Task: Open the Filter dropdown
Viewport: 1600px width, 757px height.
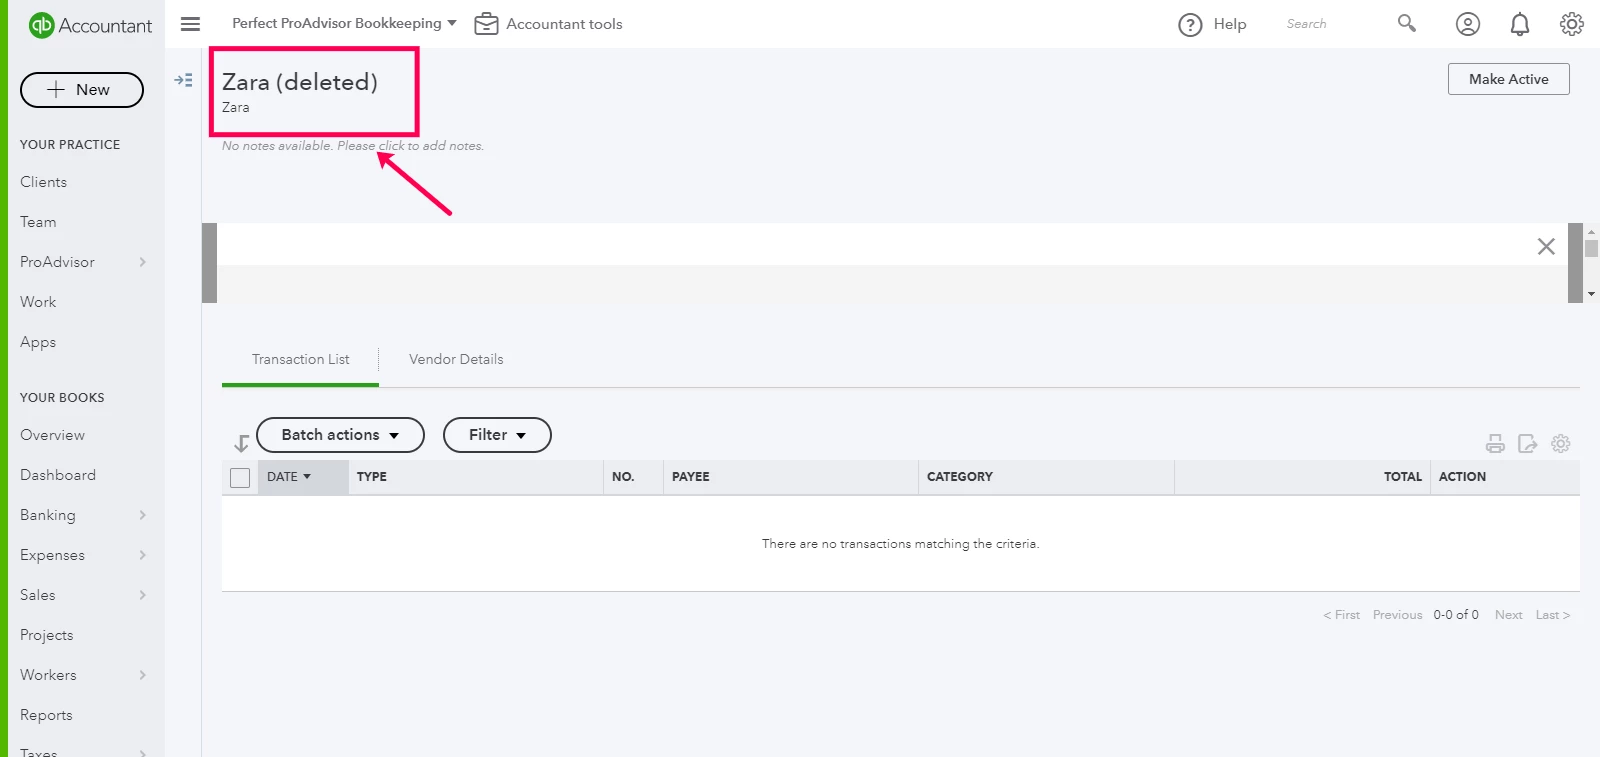Action: (x=497, y=435)
